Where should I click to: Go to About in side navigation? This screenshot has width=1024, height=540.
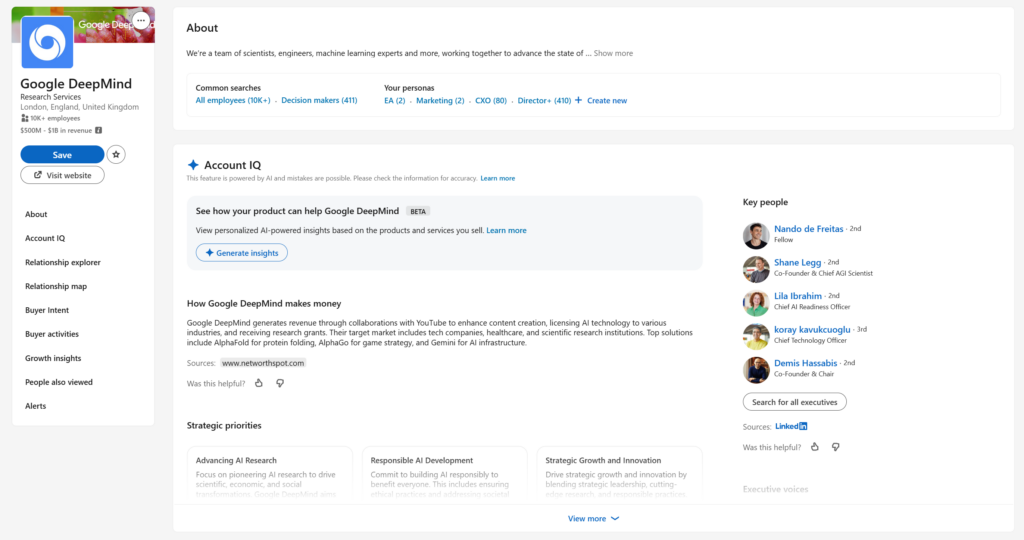pyautogui.click(x=36, y=214)
